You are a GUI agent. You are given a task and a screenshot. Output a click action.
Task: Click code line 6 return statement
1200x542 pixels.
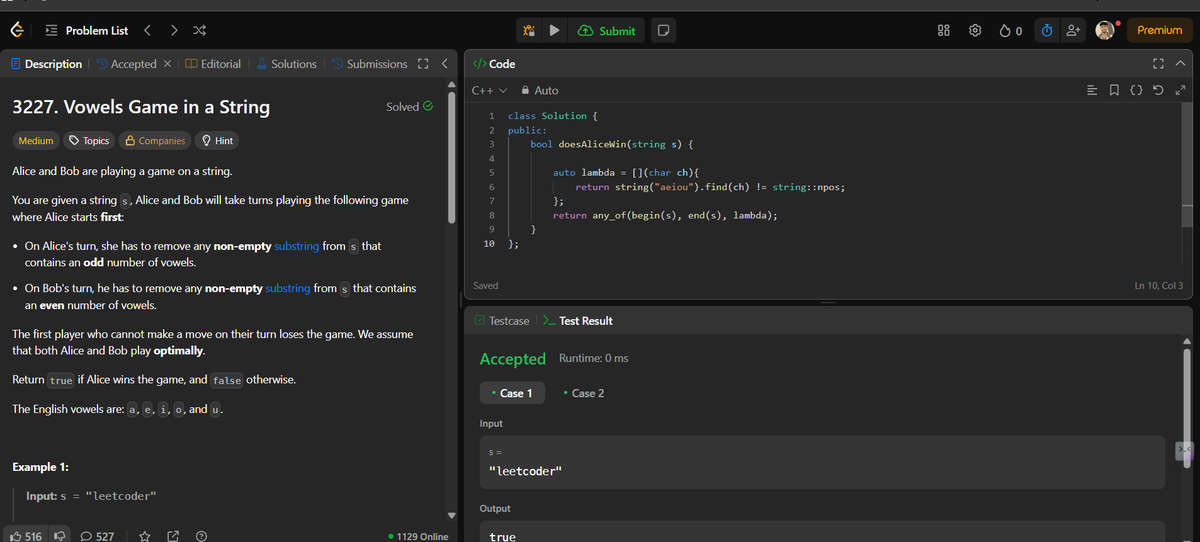coord(711,187)
